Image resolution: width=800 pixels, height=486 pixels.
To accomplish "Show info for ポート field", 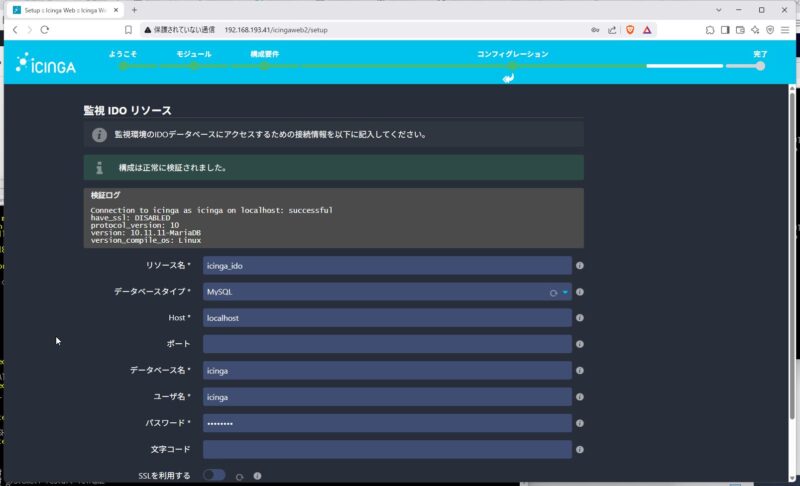I will 580,344.
